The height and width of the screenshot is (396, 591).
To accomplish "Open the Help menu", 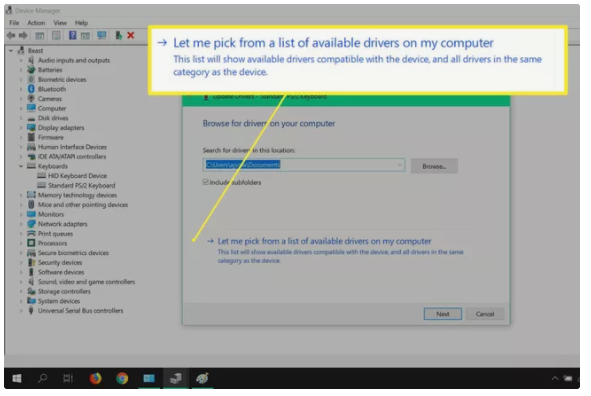I will pyautogui.click(x=81, y=23).
